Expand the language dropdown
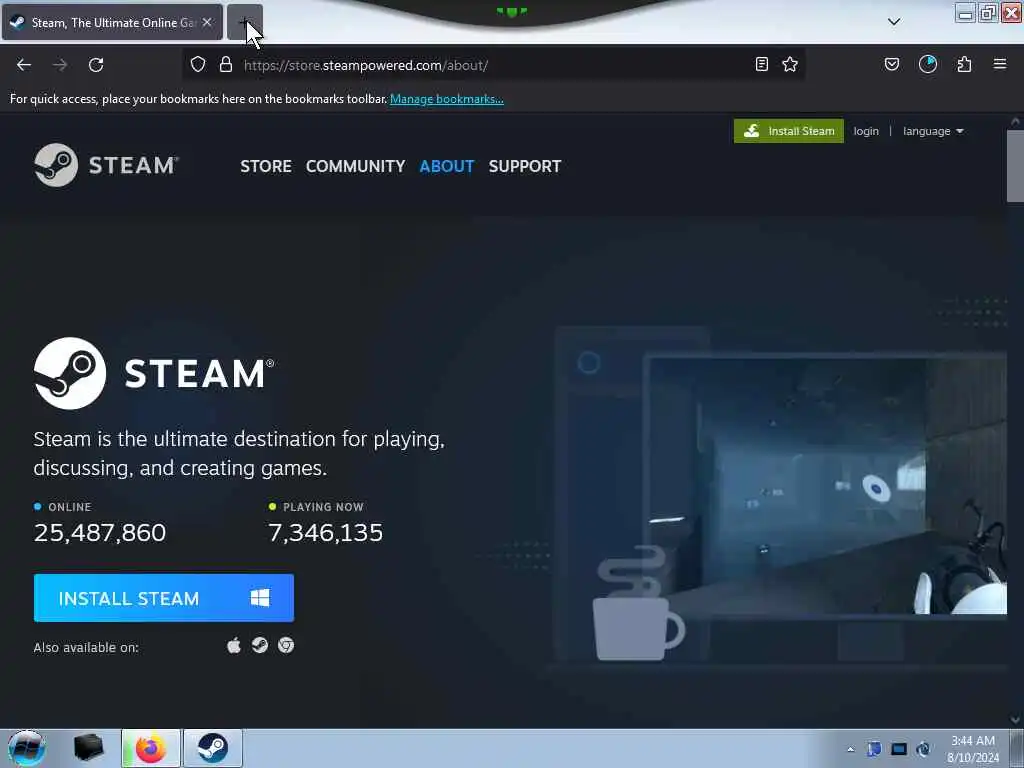 (933, 131)
